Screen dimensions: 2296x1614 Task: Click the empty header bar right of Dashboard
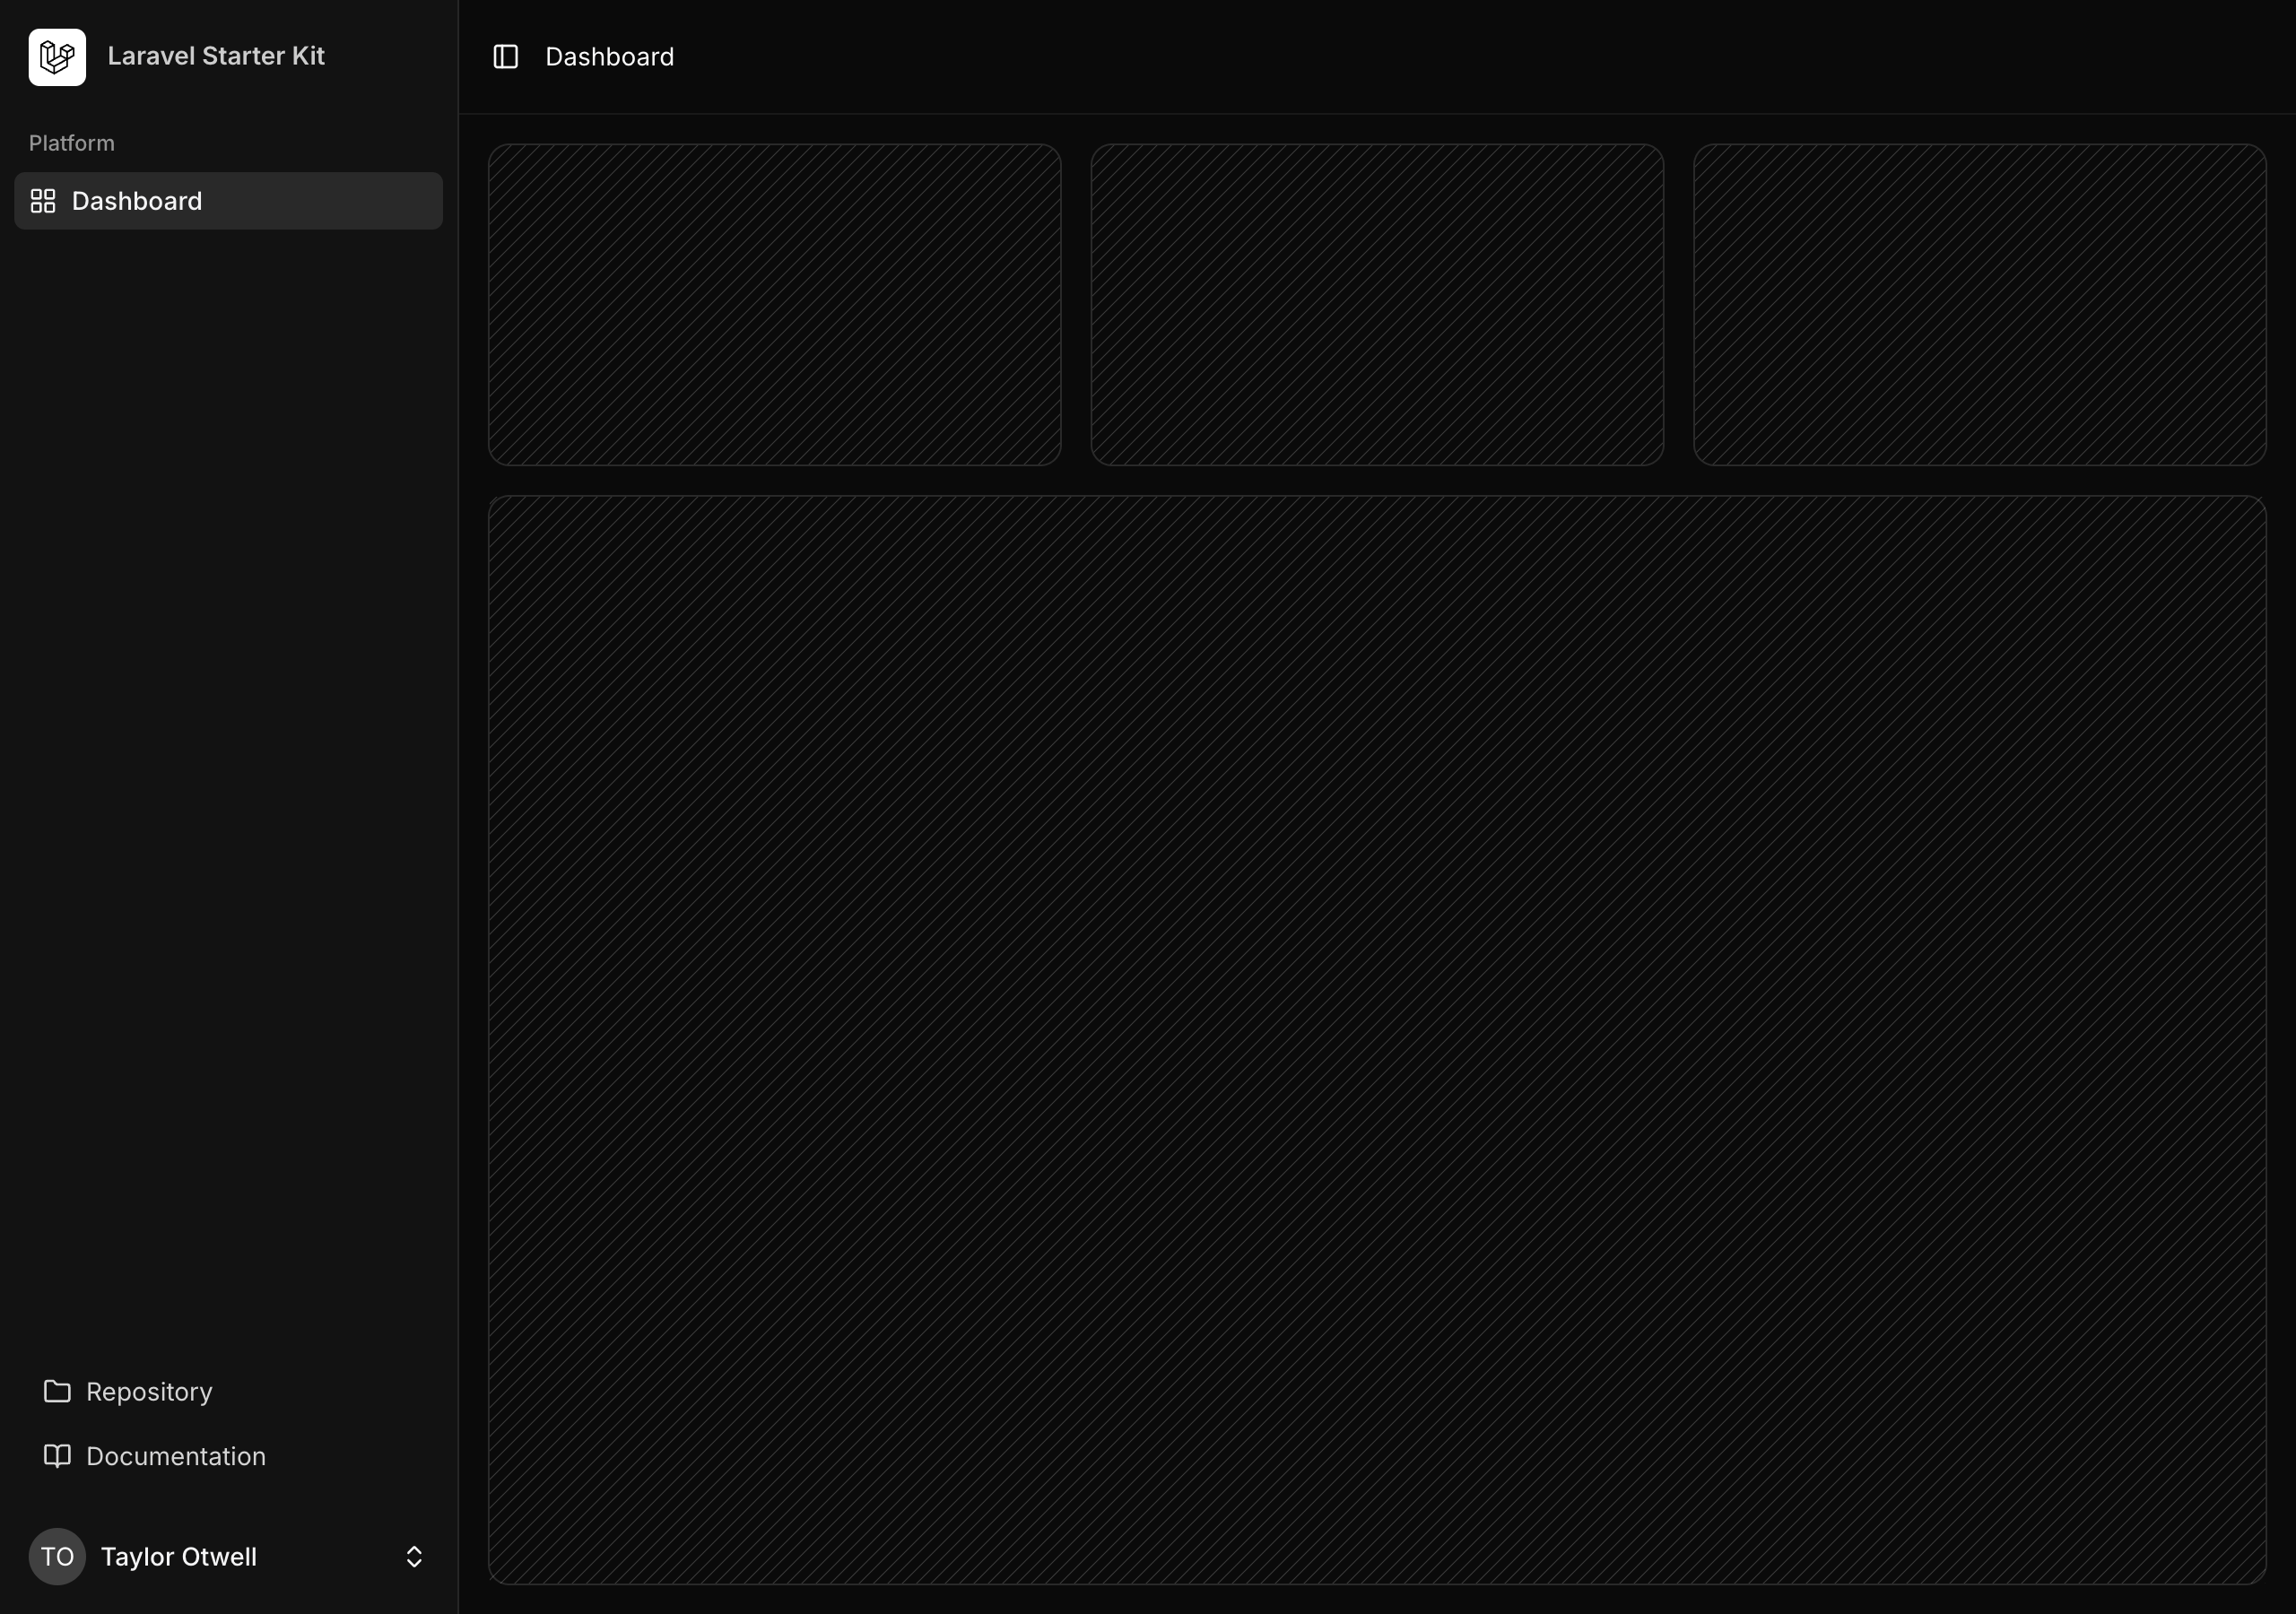(x=1500, y=57)
